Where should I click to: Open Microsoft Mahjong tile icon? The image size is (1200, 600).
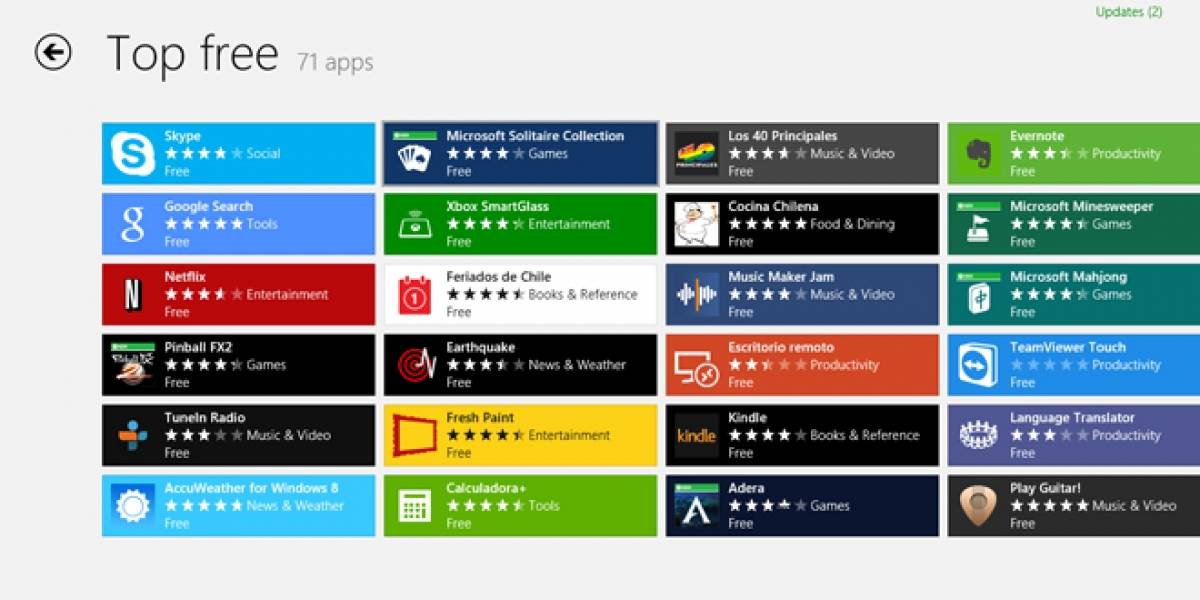[978, 295]
